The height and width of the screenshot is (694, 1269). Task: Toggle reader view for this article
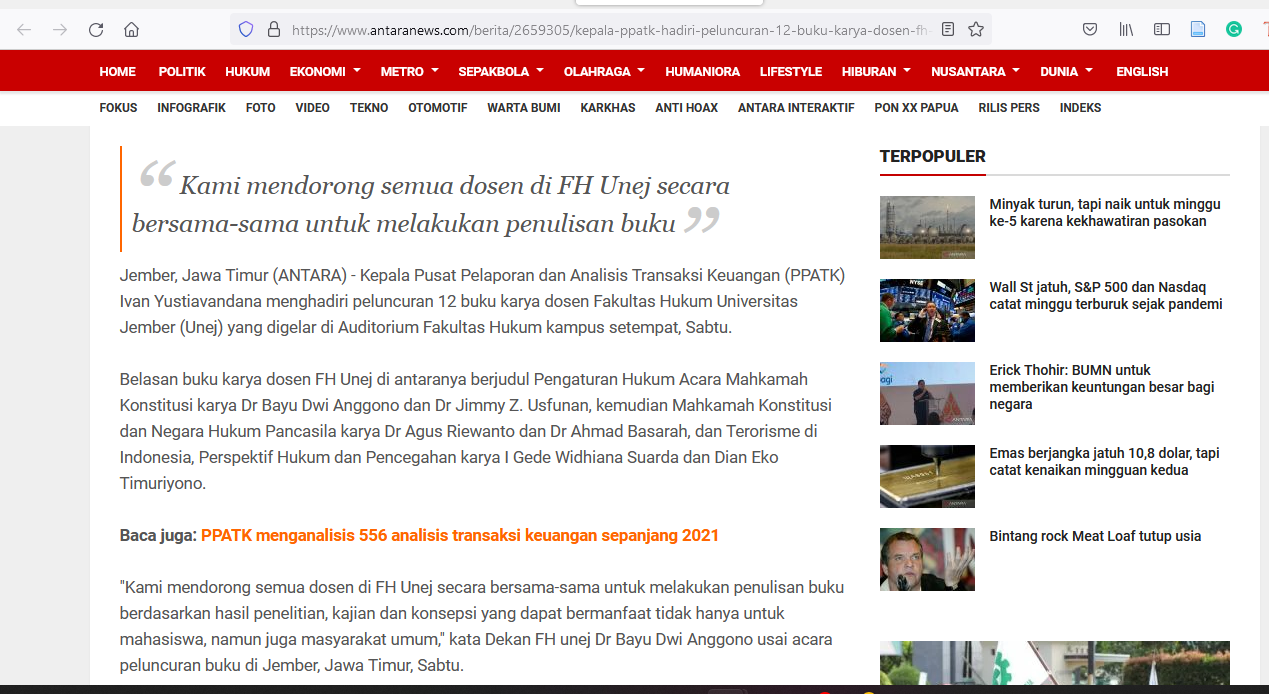click(x=947, y=29)
